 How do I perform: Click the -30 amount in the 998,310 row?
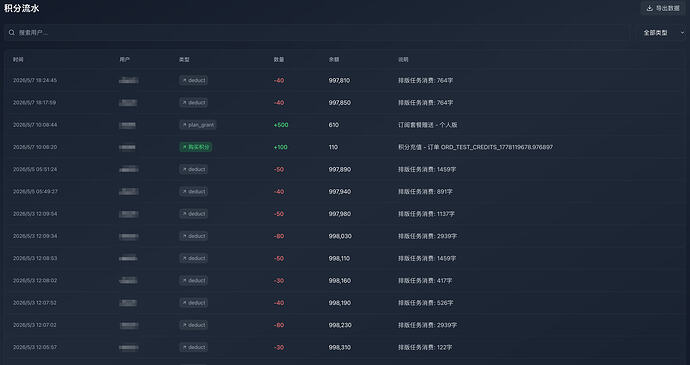click(279, 347)
